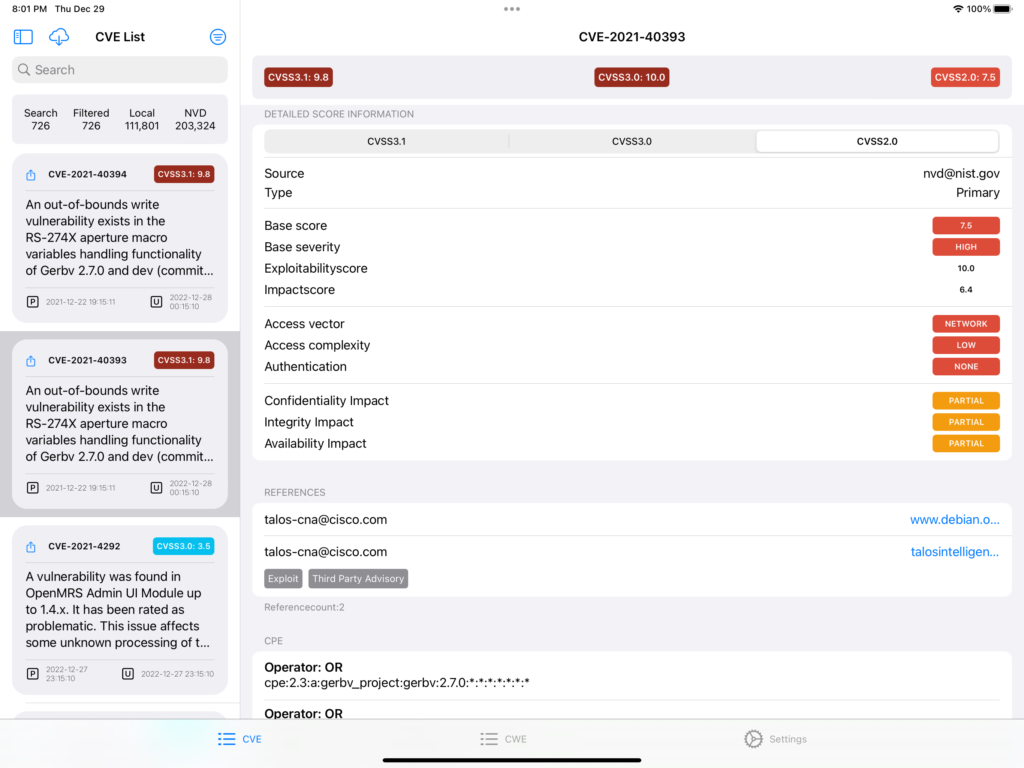Switch to the CVSS3.1 segment
1024x768 pixels.
click(386, 142)
